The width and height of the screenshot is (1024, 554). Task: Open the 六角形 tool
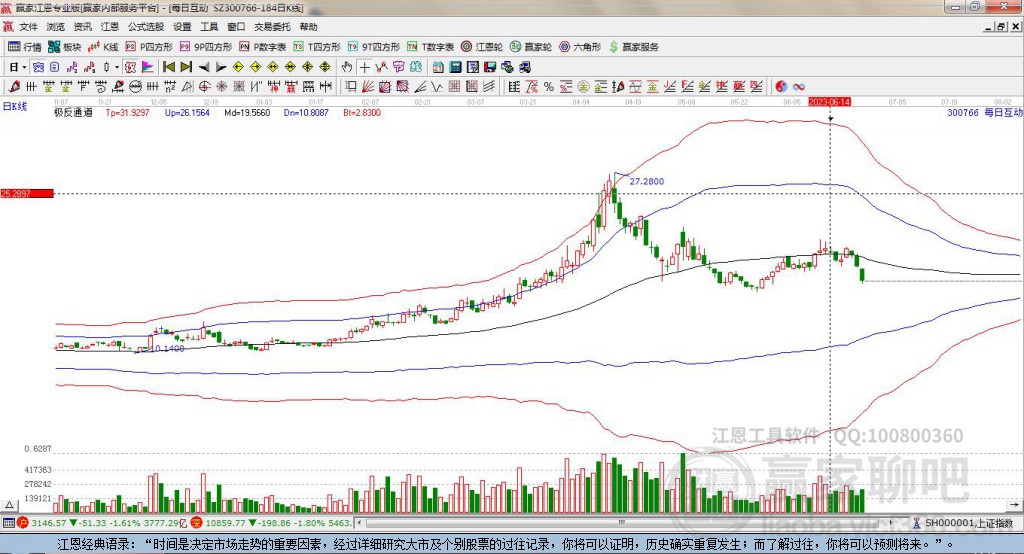[580, 47]
